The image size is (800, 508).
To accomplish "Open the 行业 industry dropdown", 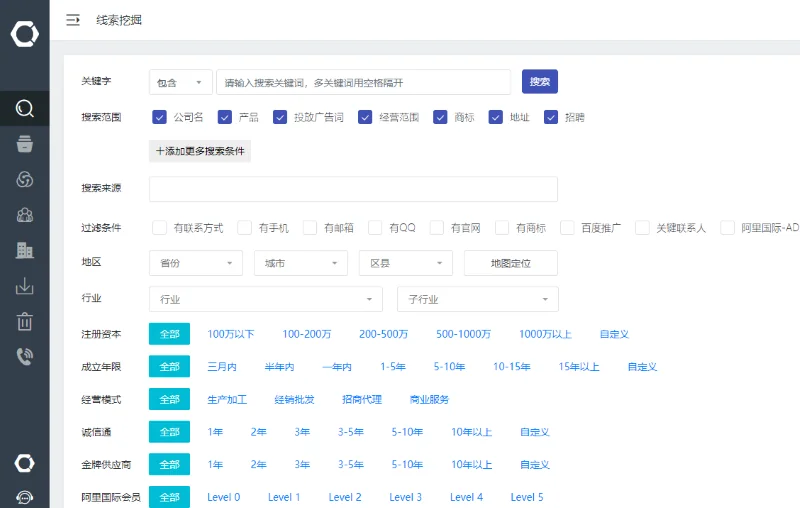I will pos(266,299).
